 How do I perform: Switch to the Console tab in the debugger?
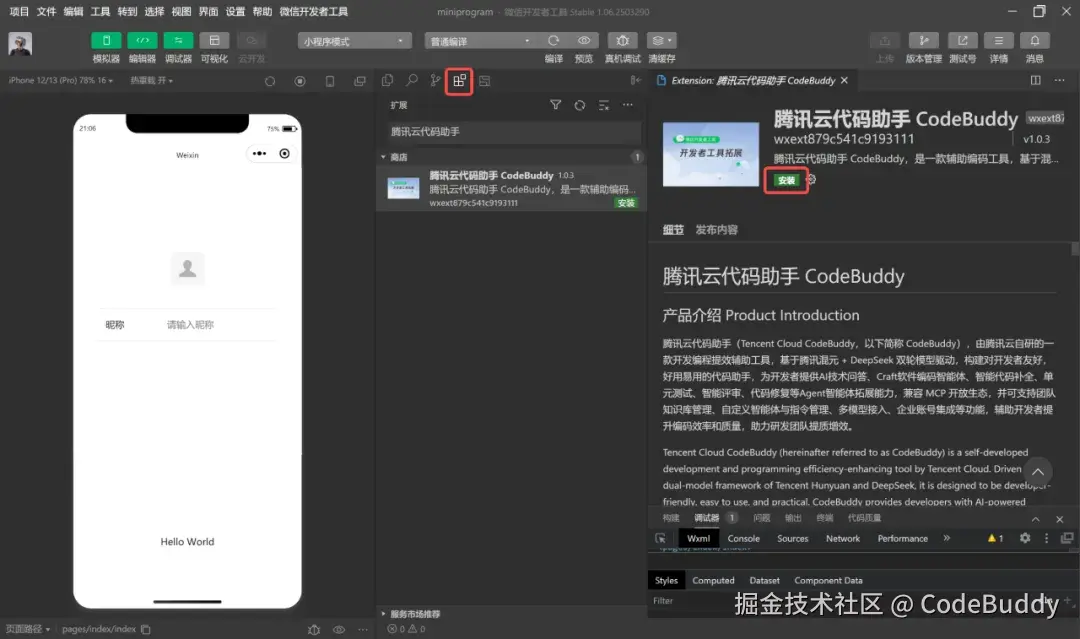(743, 538)
